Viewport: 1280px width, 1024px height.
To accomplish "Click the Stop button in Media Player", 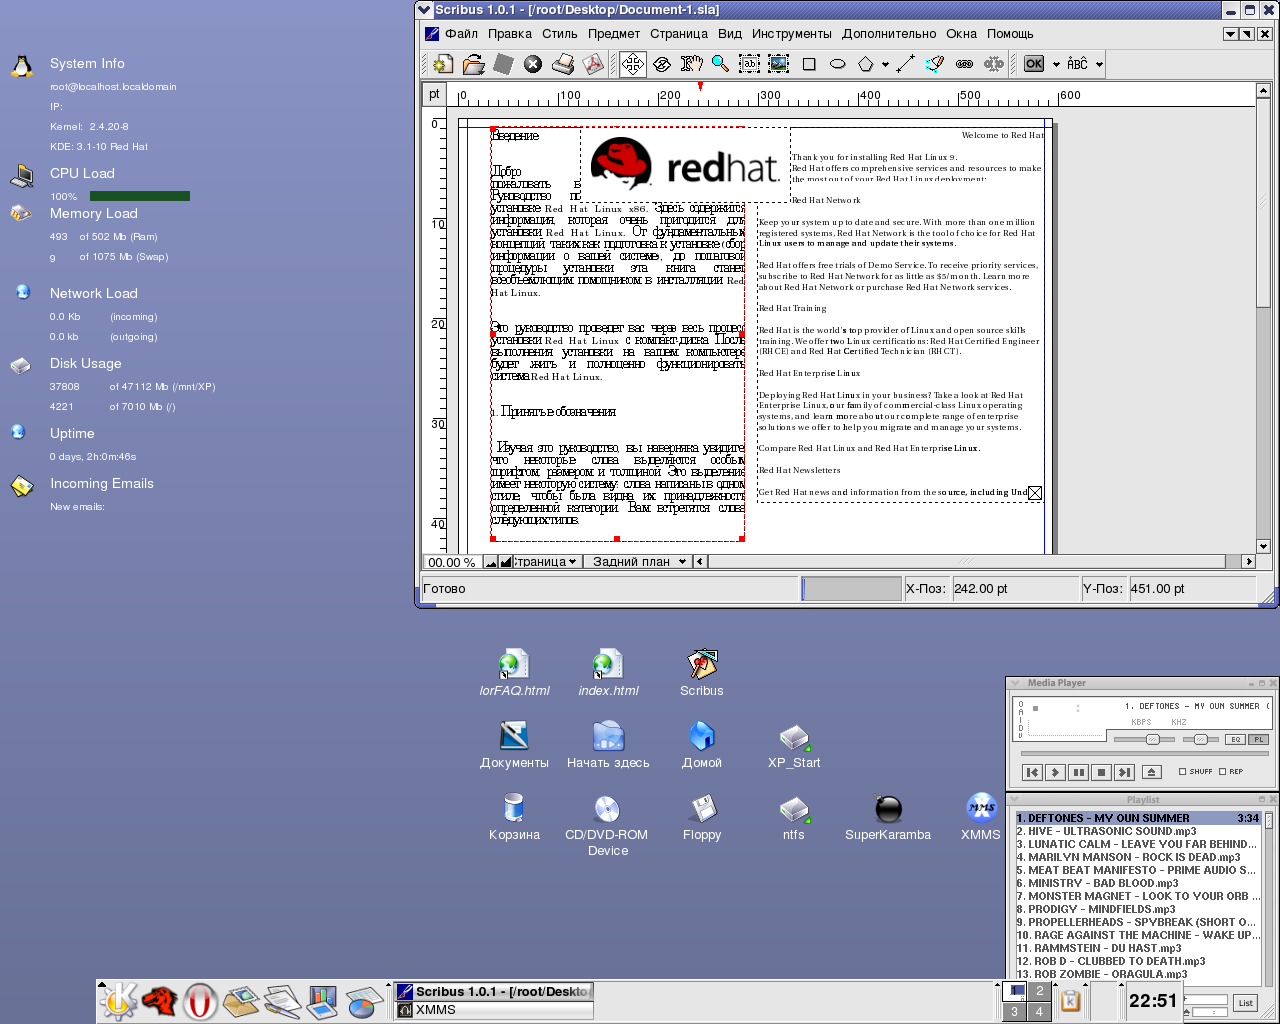I will pos(1101,772).
